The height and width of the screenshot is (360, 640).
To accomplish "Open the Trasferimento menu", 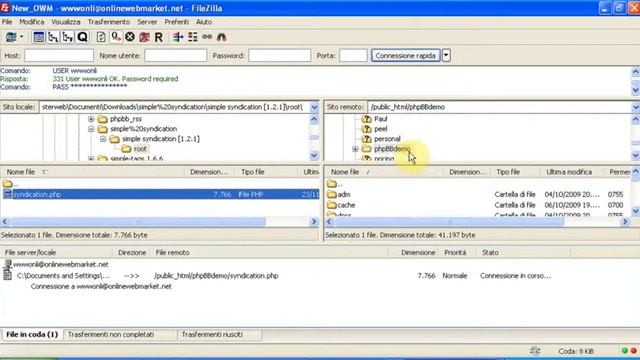I will (x=109, y=22).
